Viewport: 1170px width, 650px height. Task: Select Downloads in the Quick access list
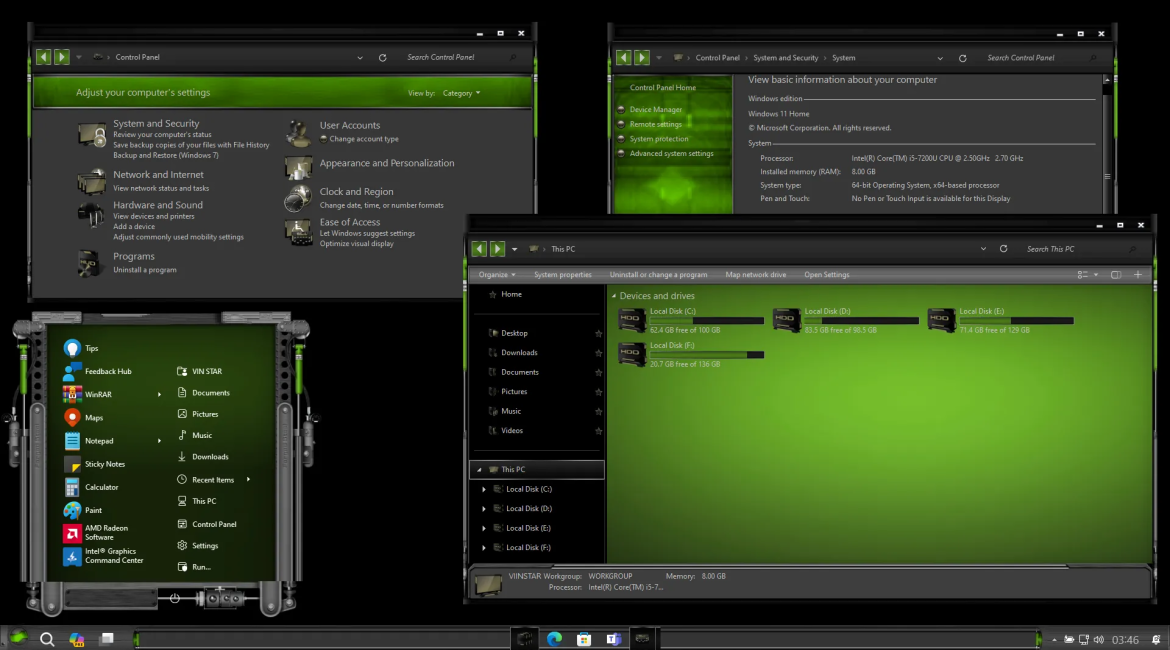coord(519,353)
